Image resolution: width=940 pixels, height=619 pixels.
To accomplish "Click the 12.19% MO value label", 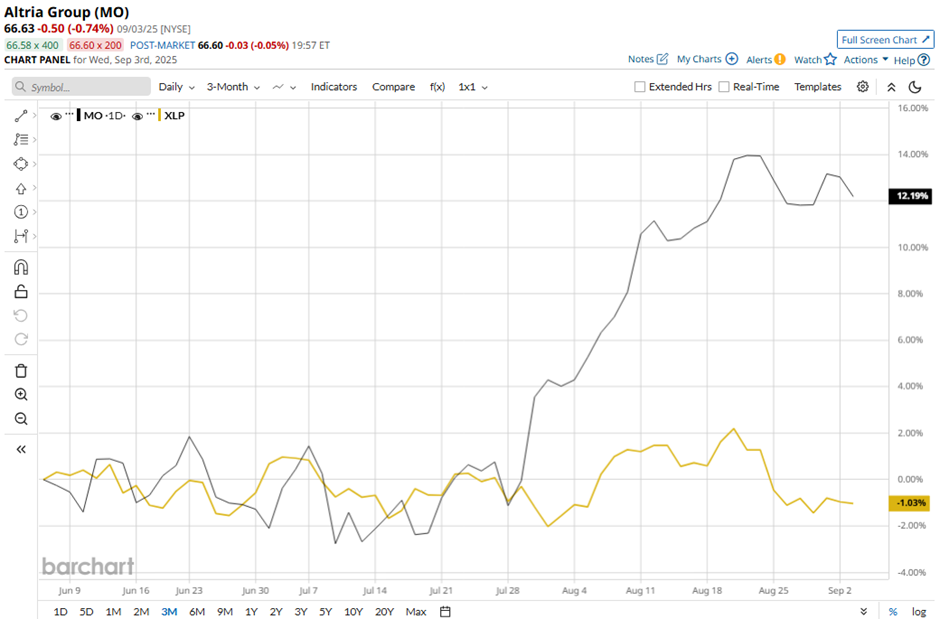I will click(x=910, y=196).
